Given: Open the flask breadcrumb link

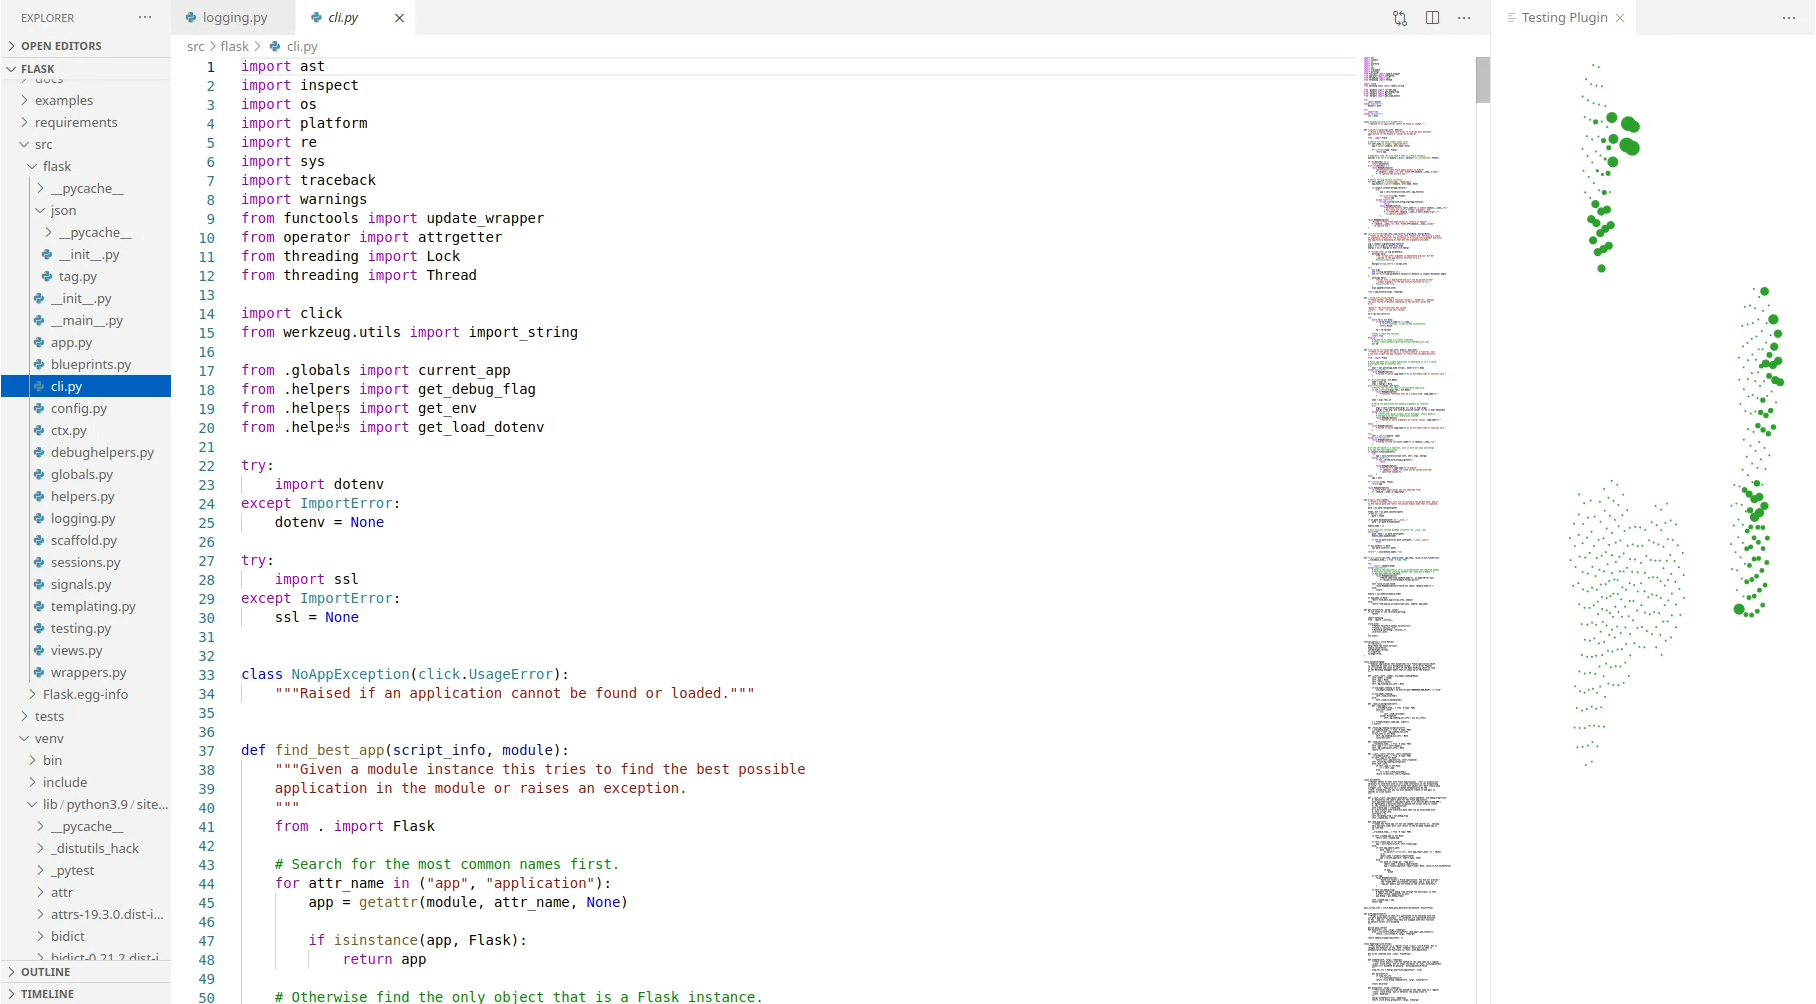Looking at the screenshot, I should (x=234, y=46).
